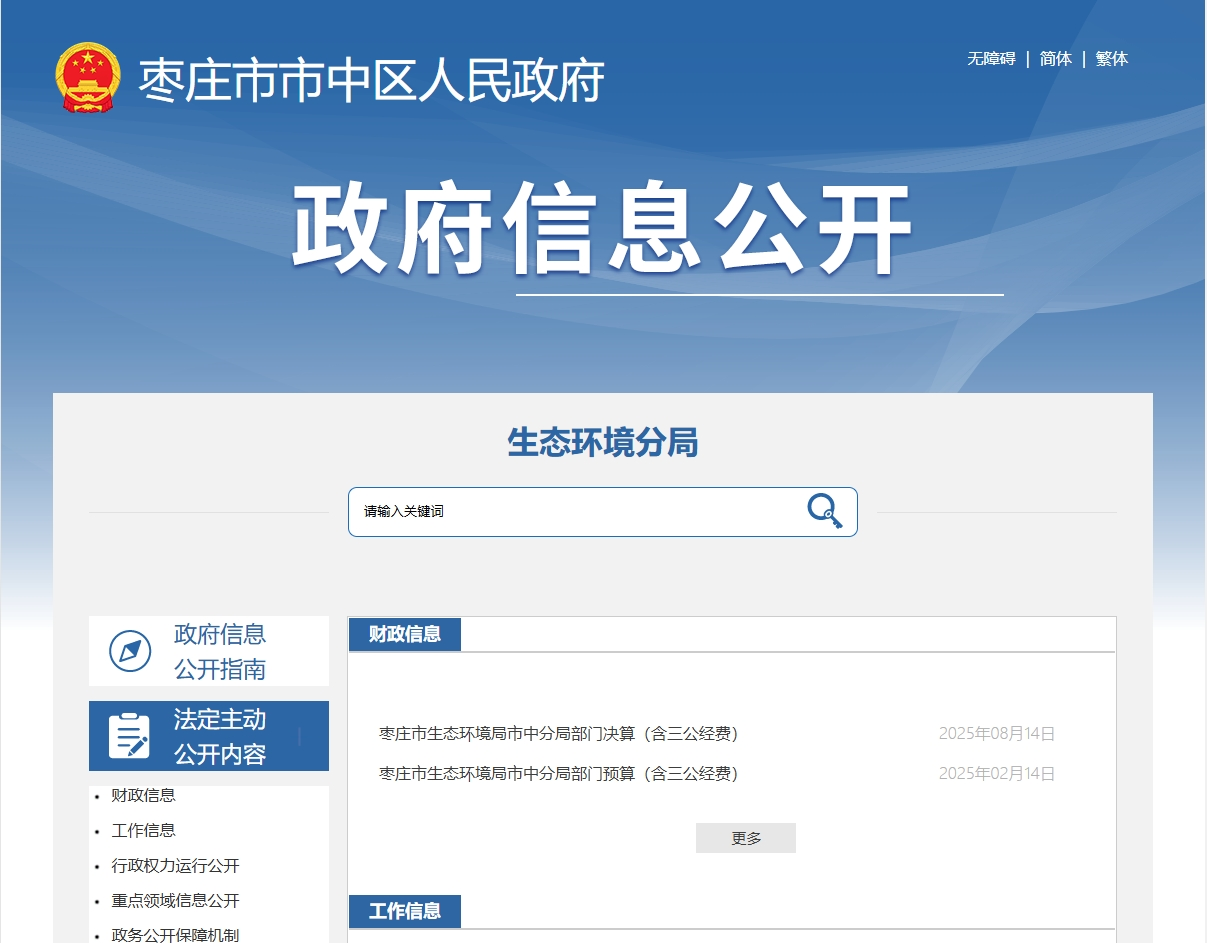Click the 工作信息 panel header tab
Viewport: 1207px width, 943px height.
(x=404, y=911)
